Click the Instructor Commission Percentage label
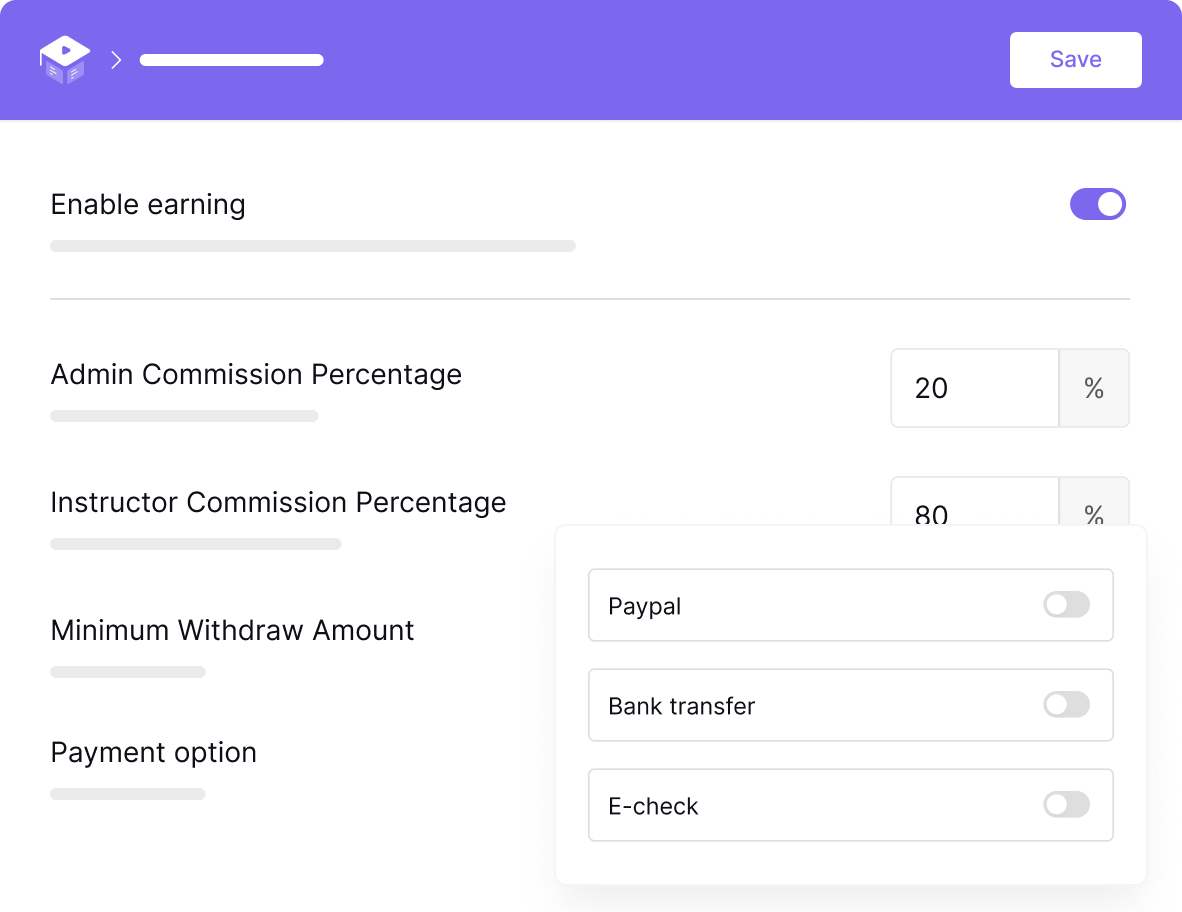Image resolution: width=1182 pixels, height=912 pixels. [x=278, y=502]
